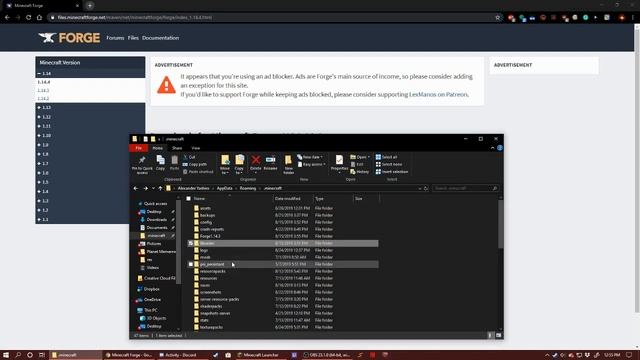This screenshot has height=360, width=640.
Task: Click History in the Open group
Action: tap(360, 172)
